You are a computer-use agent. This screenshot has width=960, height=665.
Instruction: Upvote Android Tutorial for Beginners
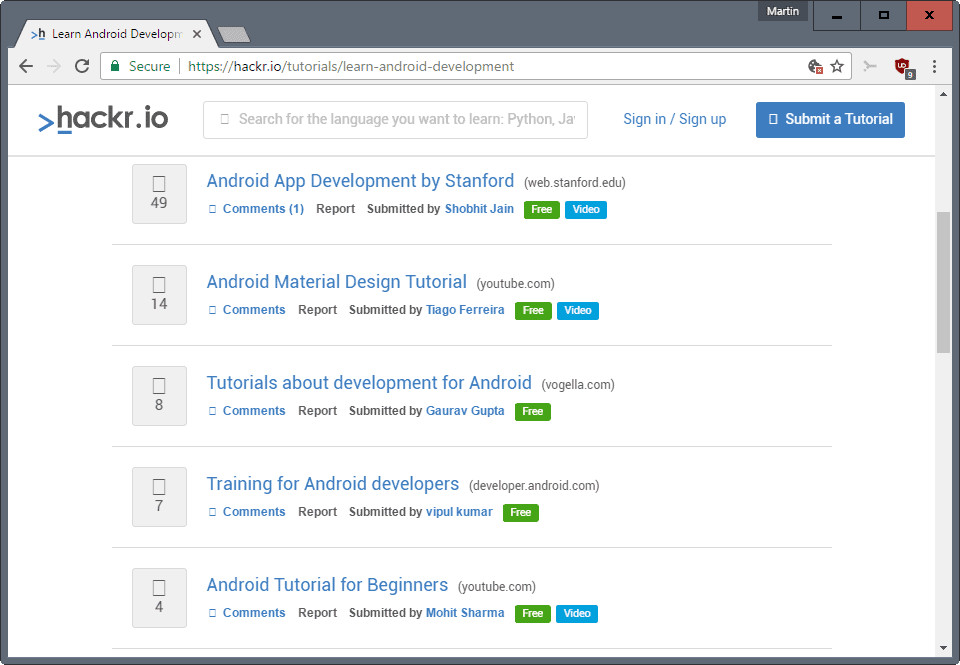(159, 588)
